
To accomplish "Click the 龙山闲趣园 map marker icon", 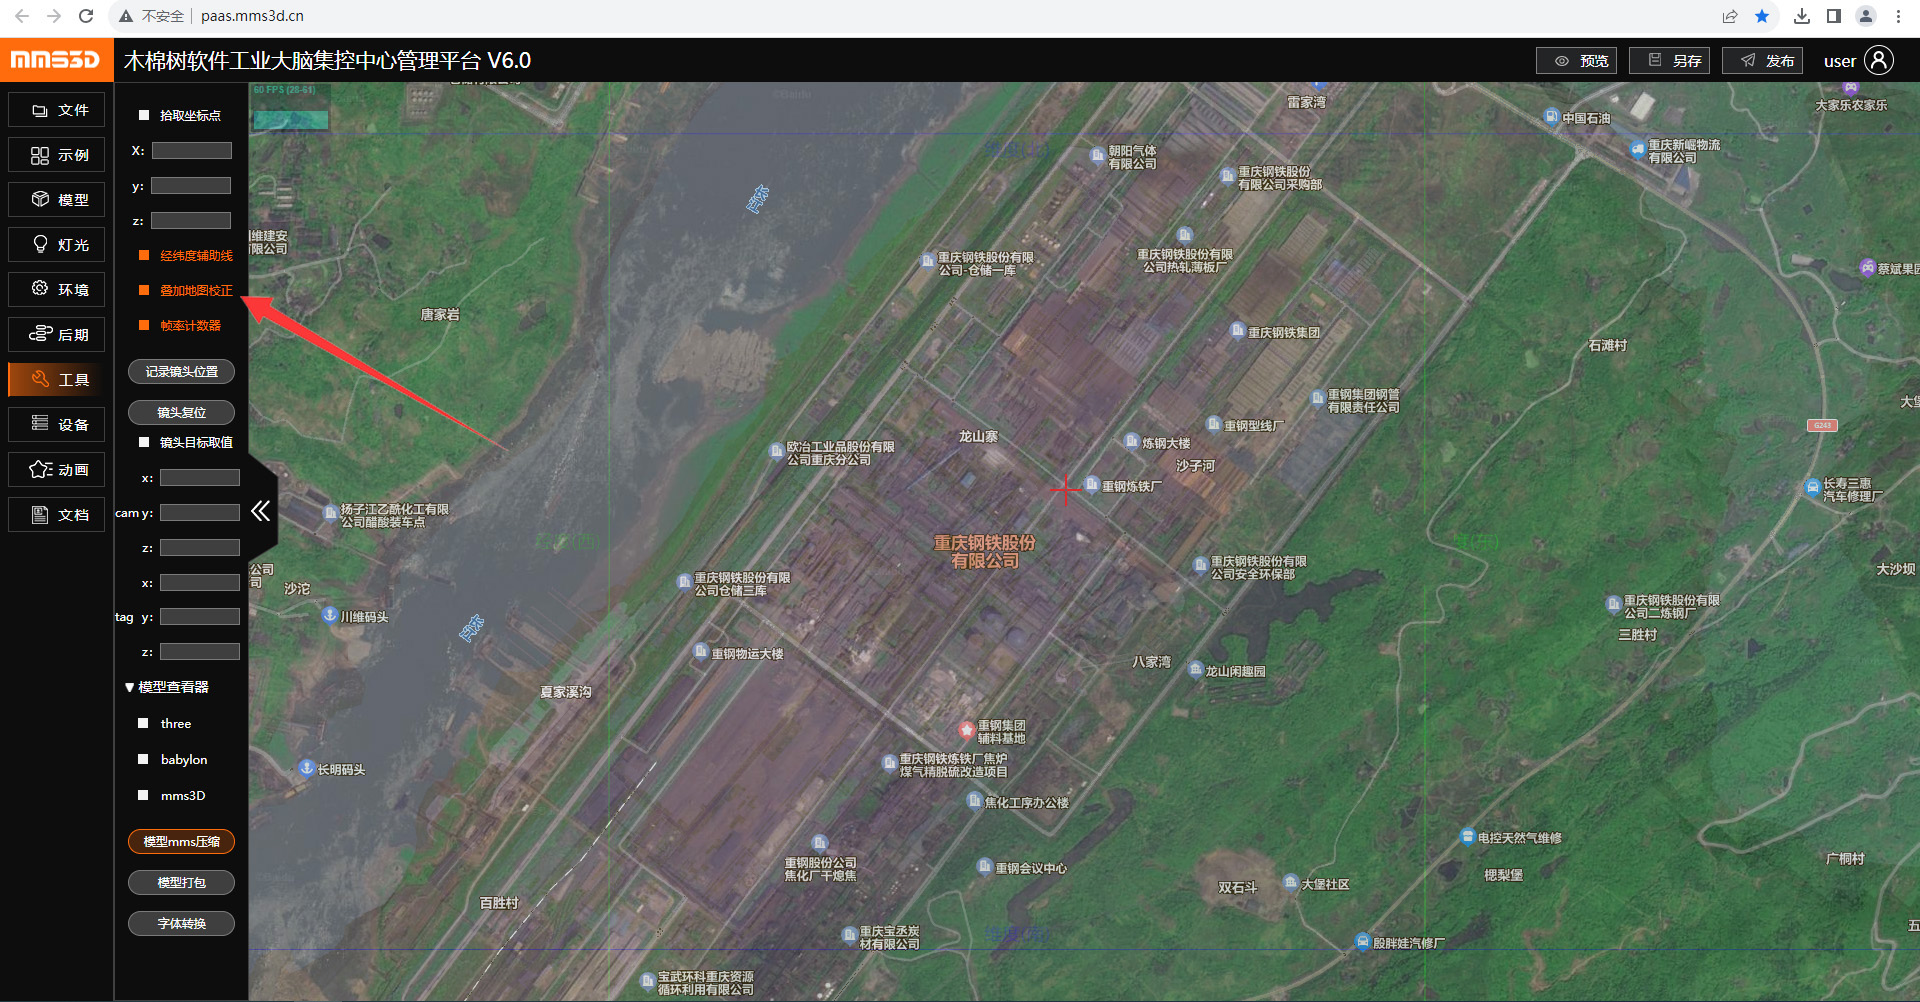I will [x=1195, y=670].
